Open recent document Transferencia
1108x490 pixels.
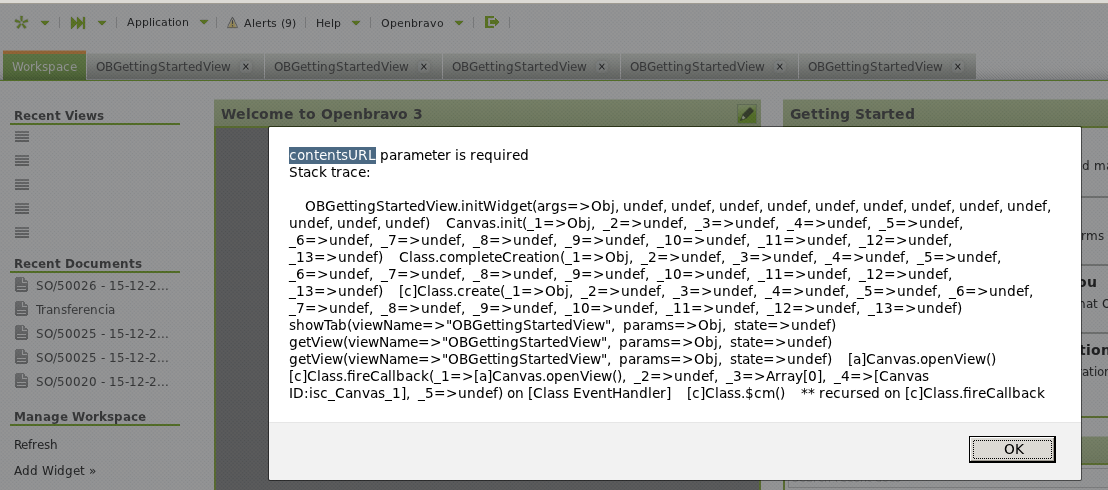click(75, 310)
